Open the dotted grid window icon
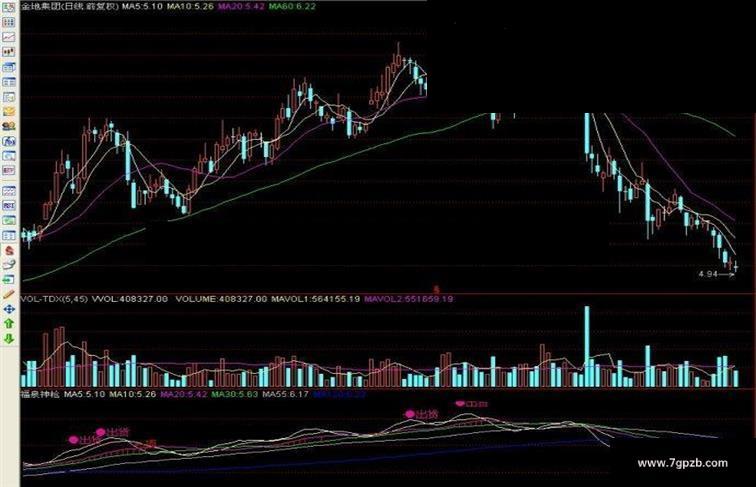This screenshot has height=487, width=756. click(9, 191)
